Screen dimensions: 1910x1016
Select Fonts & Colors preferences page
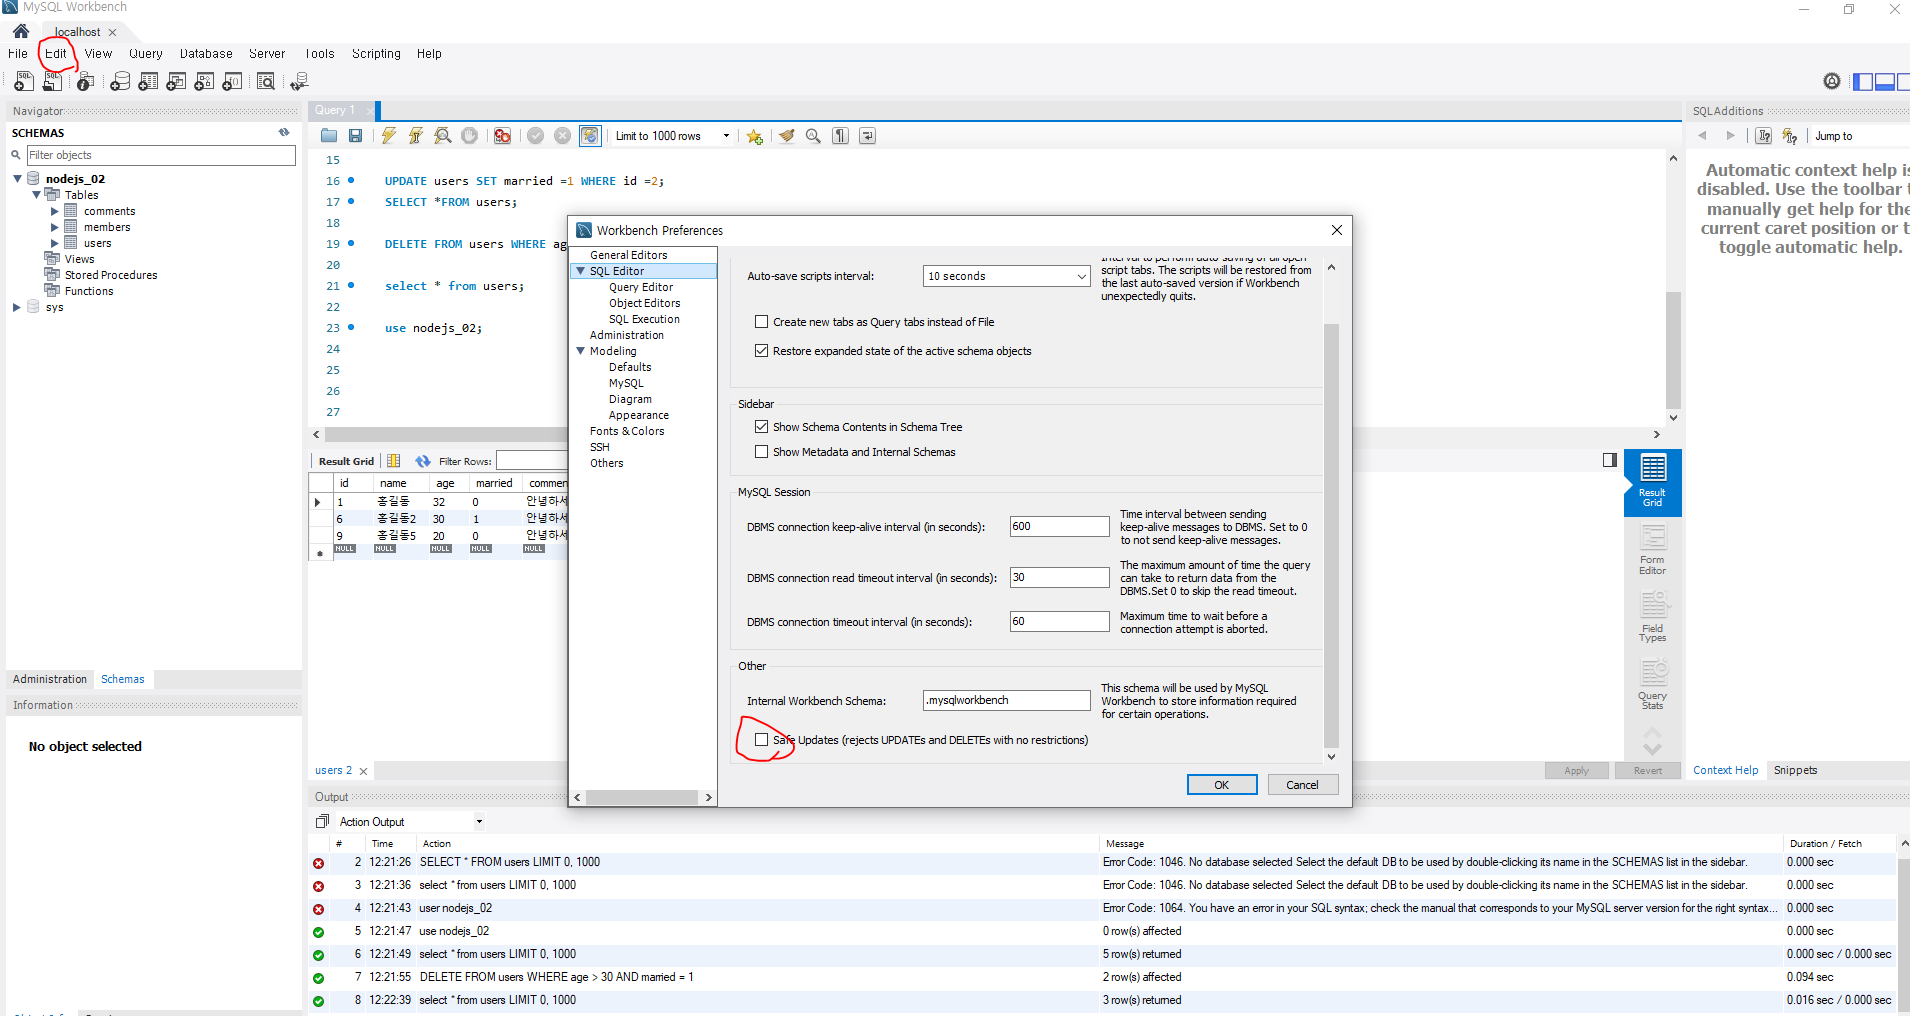[x=627, y=431]
